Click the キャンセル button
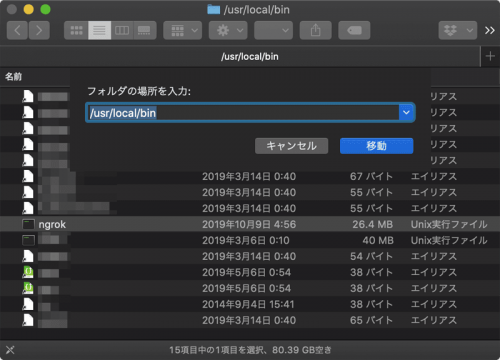Screen dimensions: 500x360 tap(291, 146)
